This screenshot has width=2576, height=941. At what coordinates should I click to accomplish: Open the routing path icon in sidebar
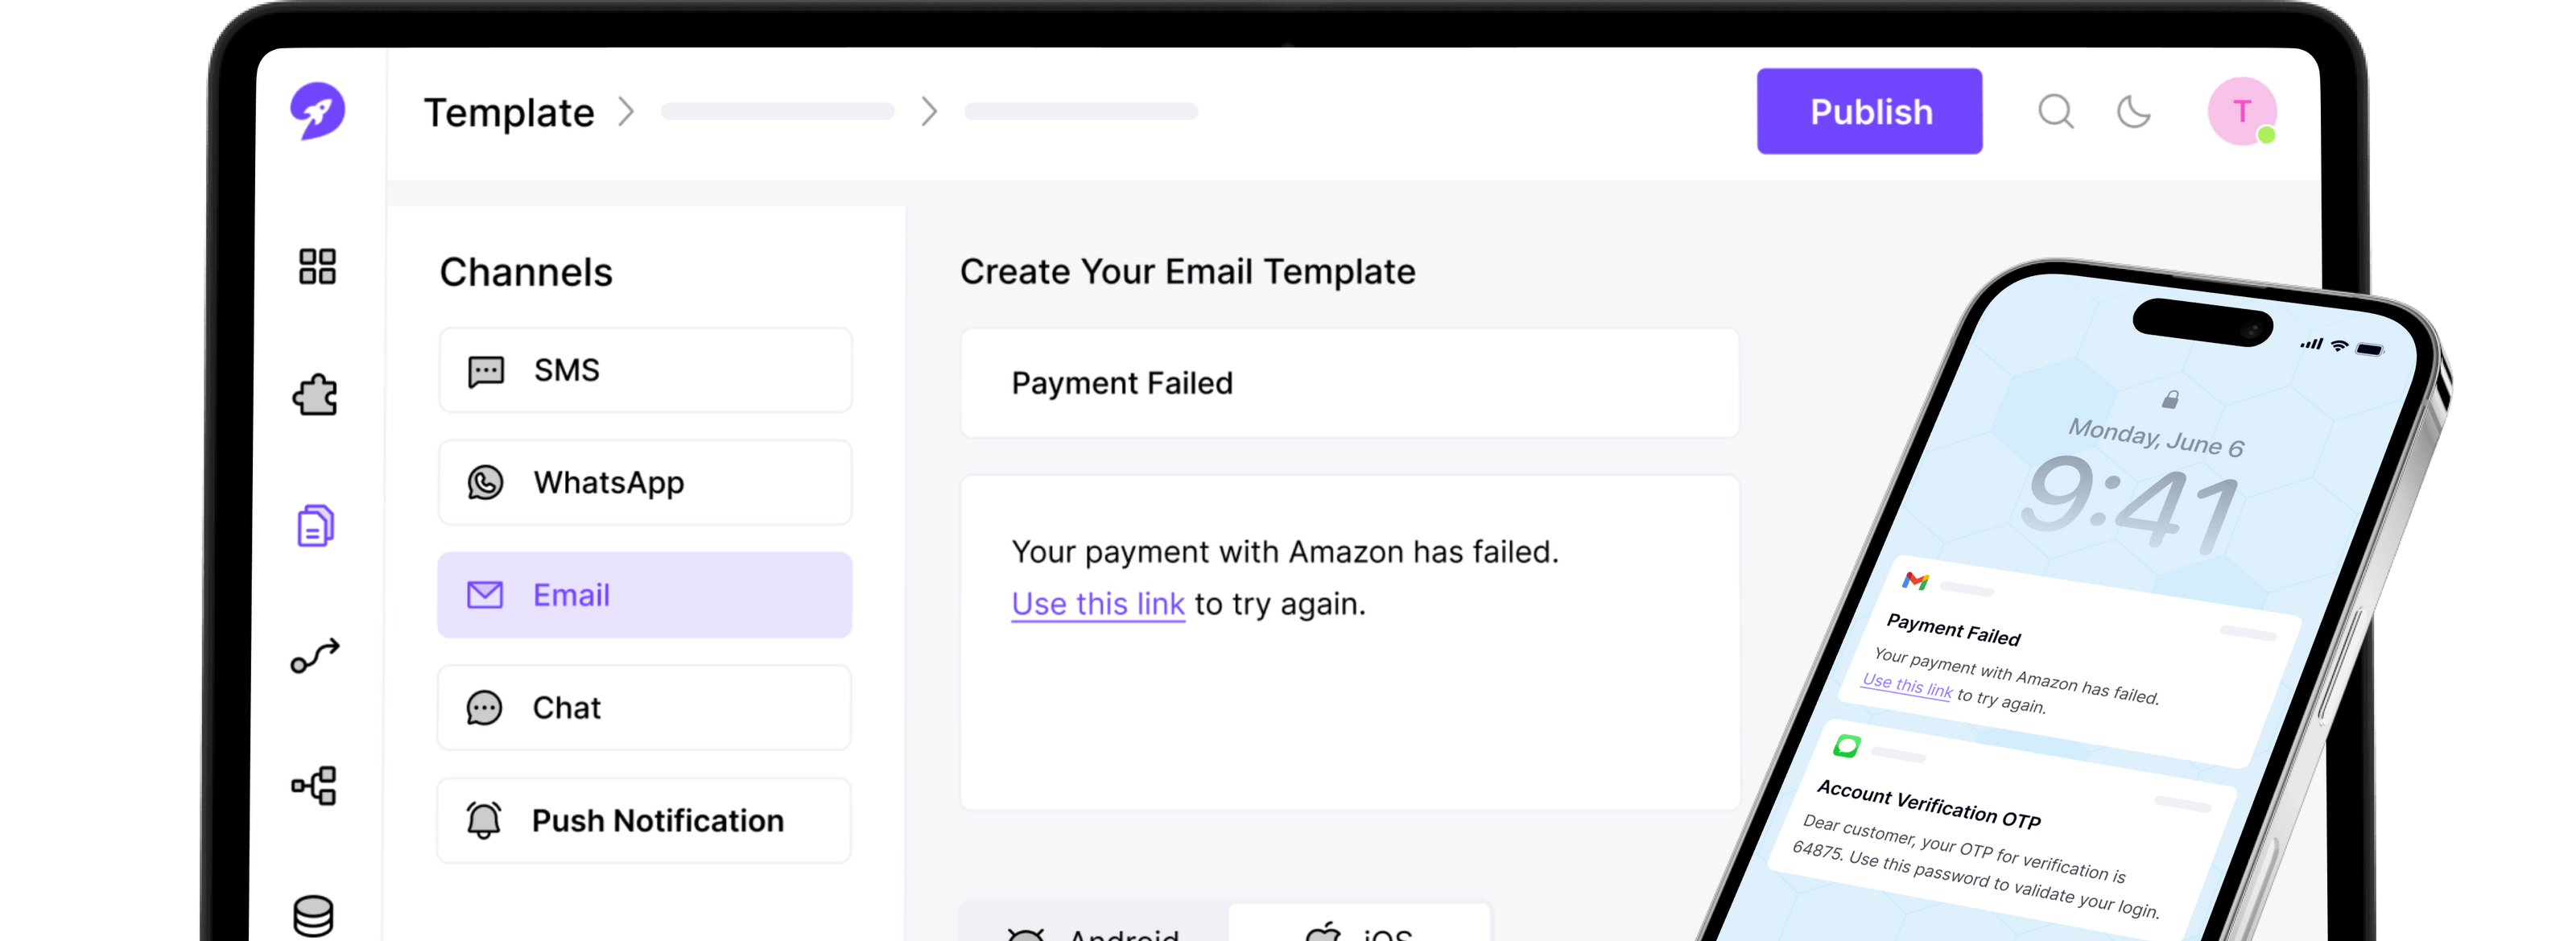pos(315,656)
